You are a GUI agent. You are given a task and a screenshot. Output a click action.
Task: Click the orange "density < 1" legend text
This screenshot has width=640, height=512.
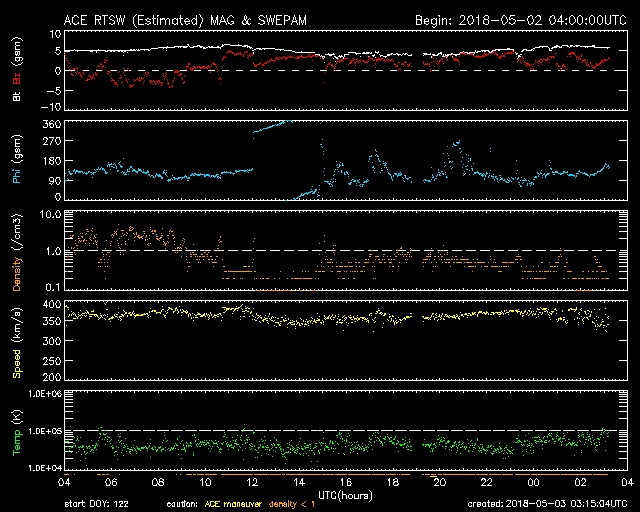pyautogui.click(x=291, y=504)
